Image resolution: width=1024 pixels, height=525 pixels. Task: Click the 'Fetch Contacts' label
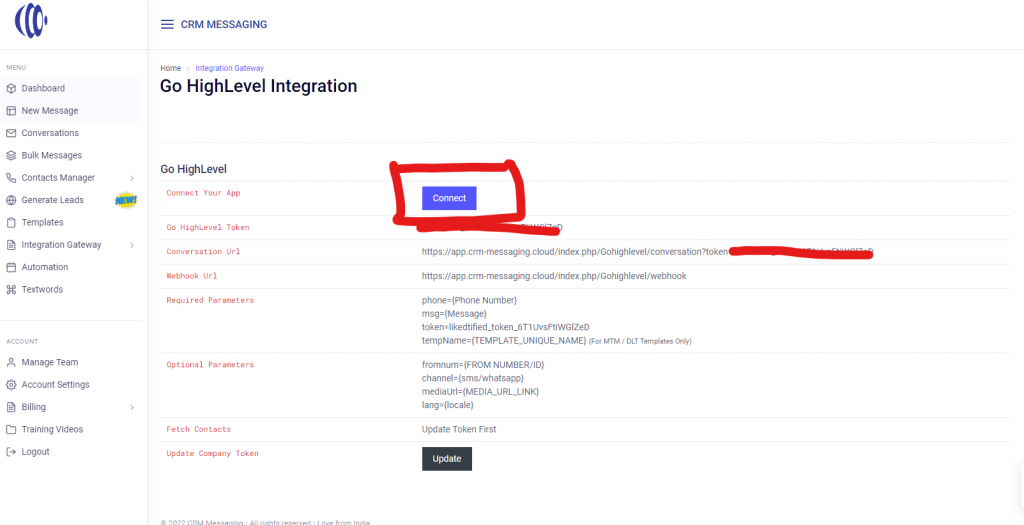pos(199,429)
